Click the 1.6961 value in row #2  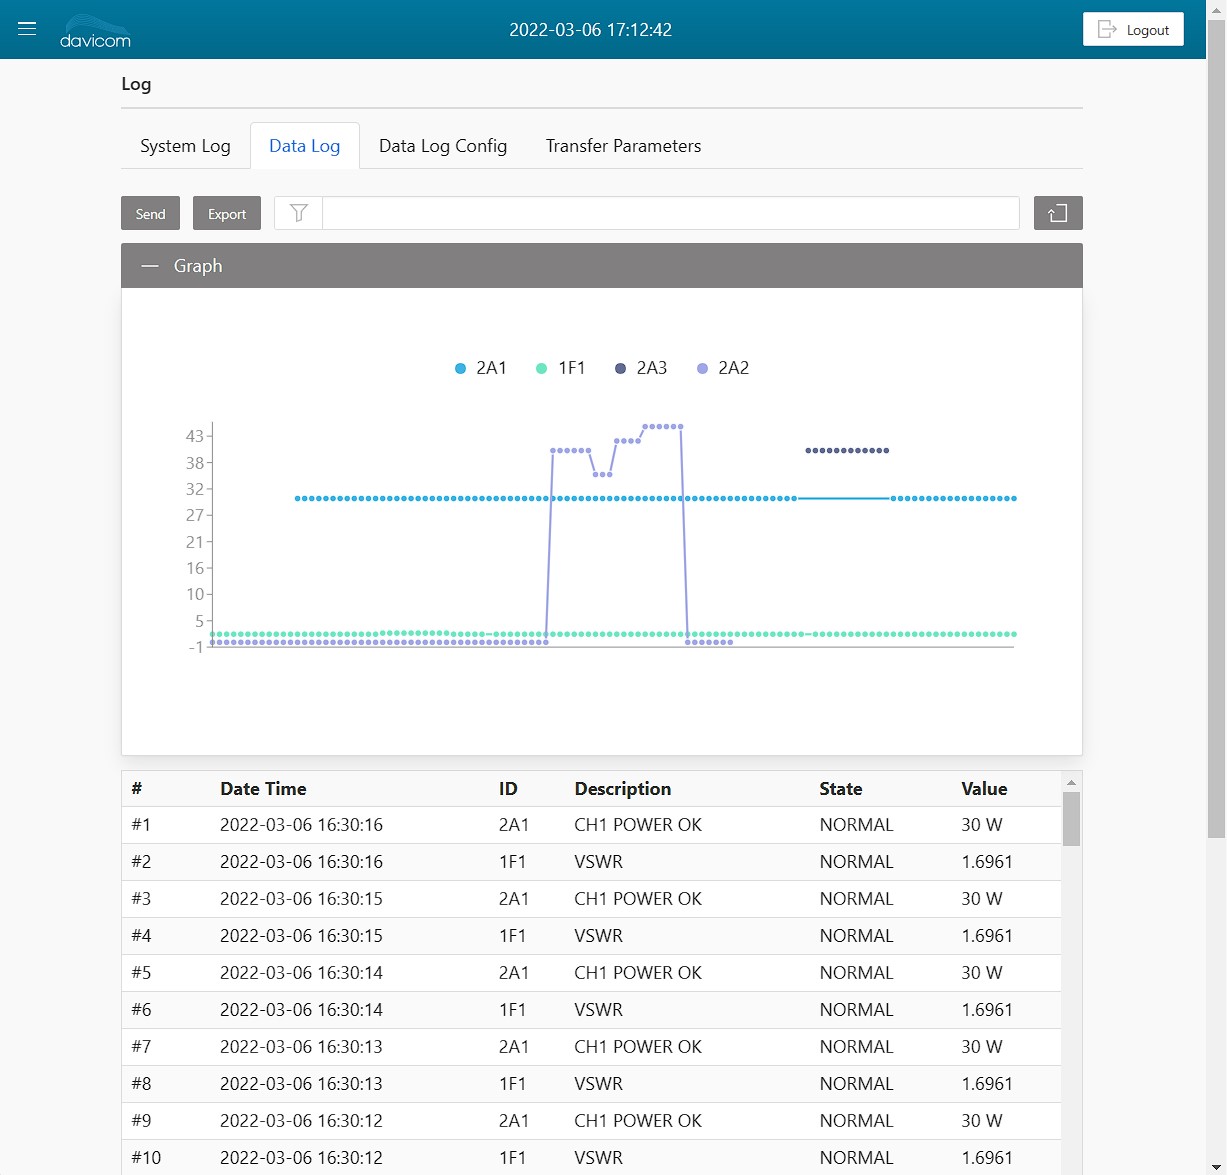point(987,862)
